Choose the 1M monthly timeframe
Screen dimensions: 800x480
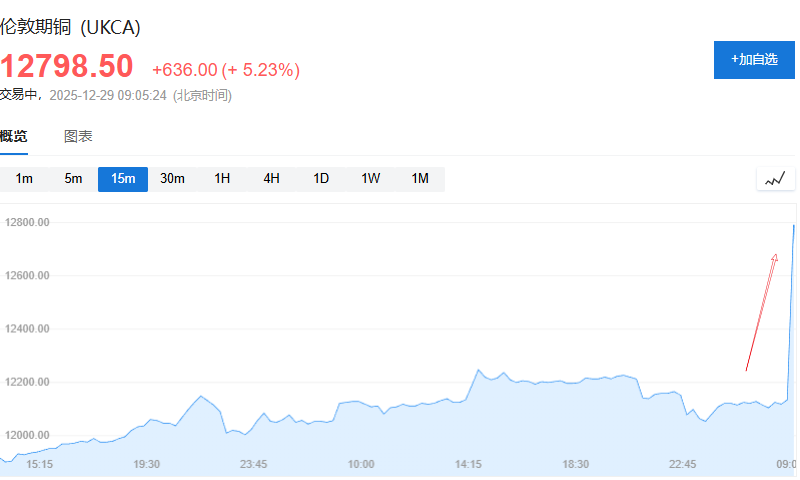(420, 179)
